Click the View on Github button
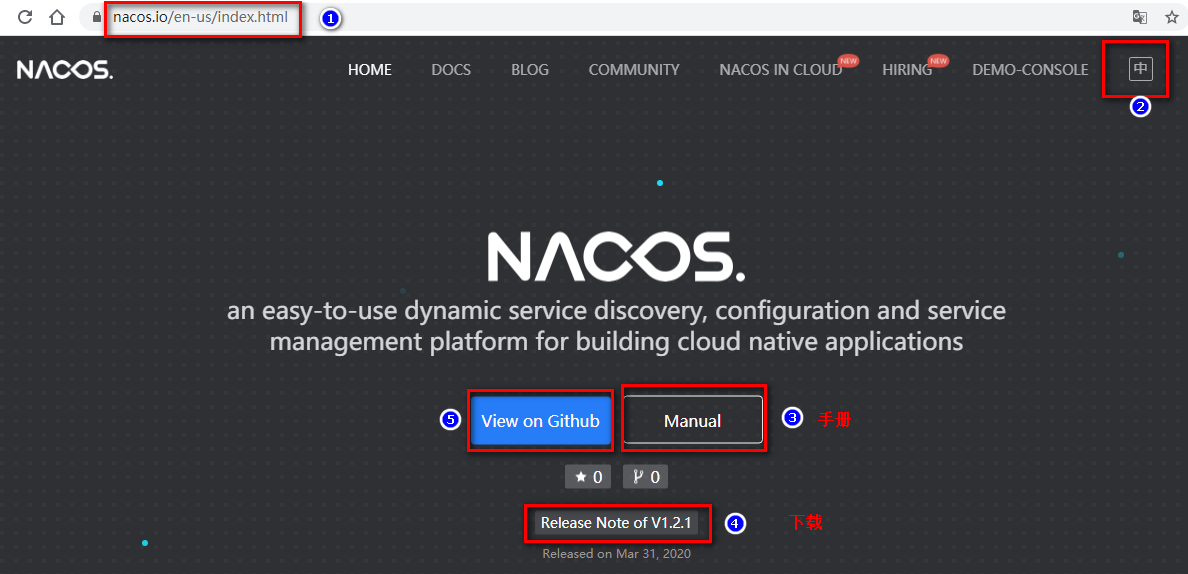Screen dimensions: 1188x574 541,420
